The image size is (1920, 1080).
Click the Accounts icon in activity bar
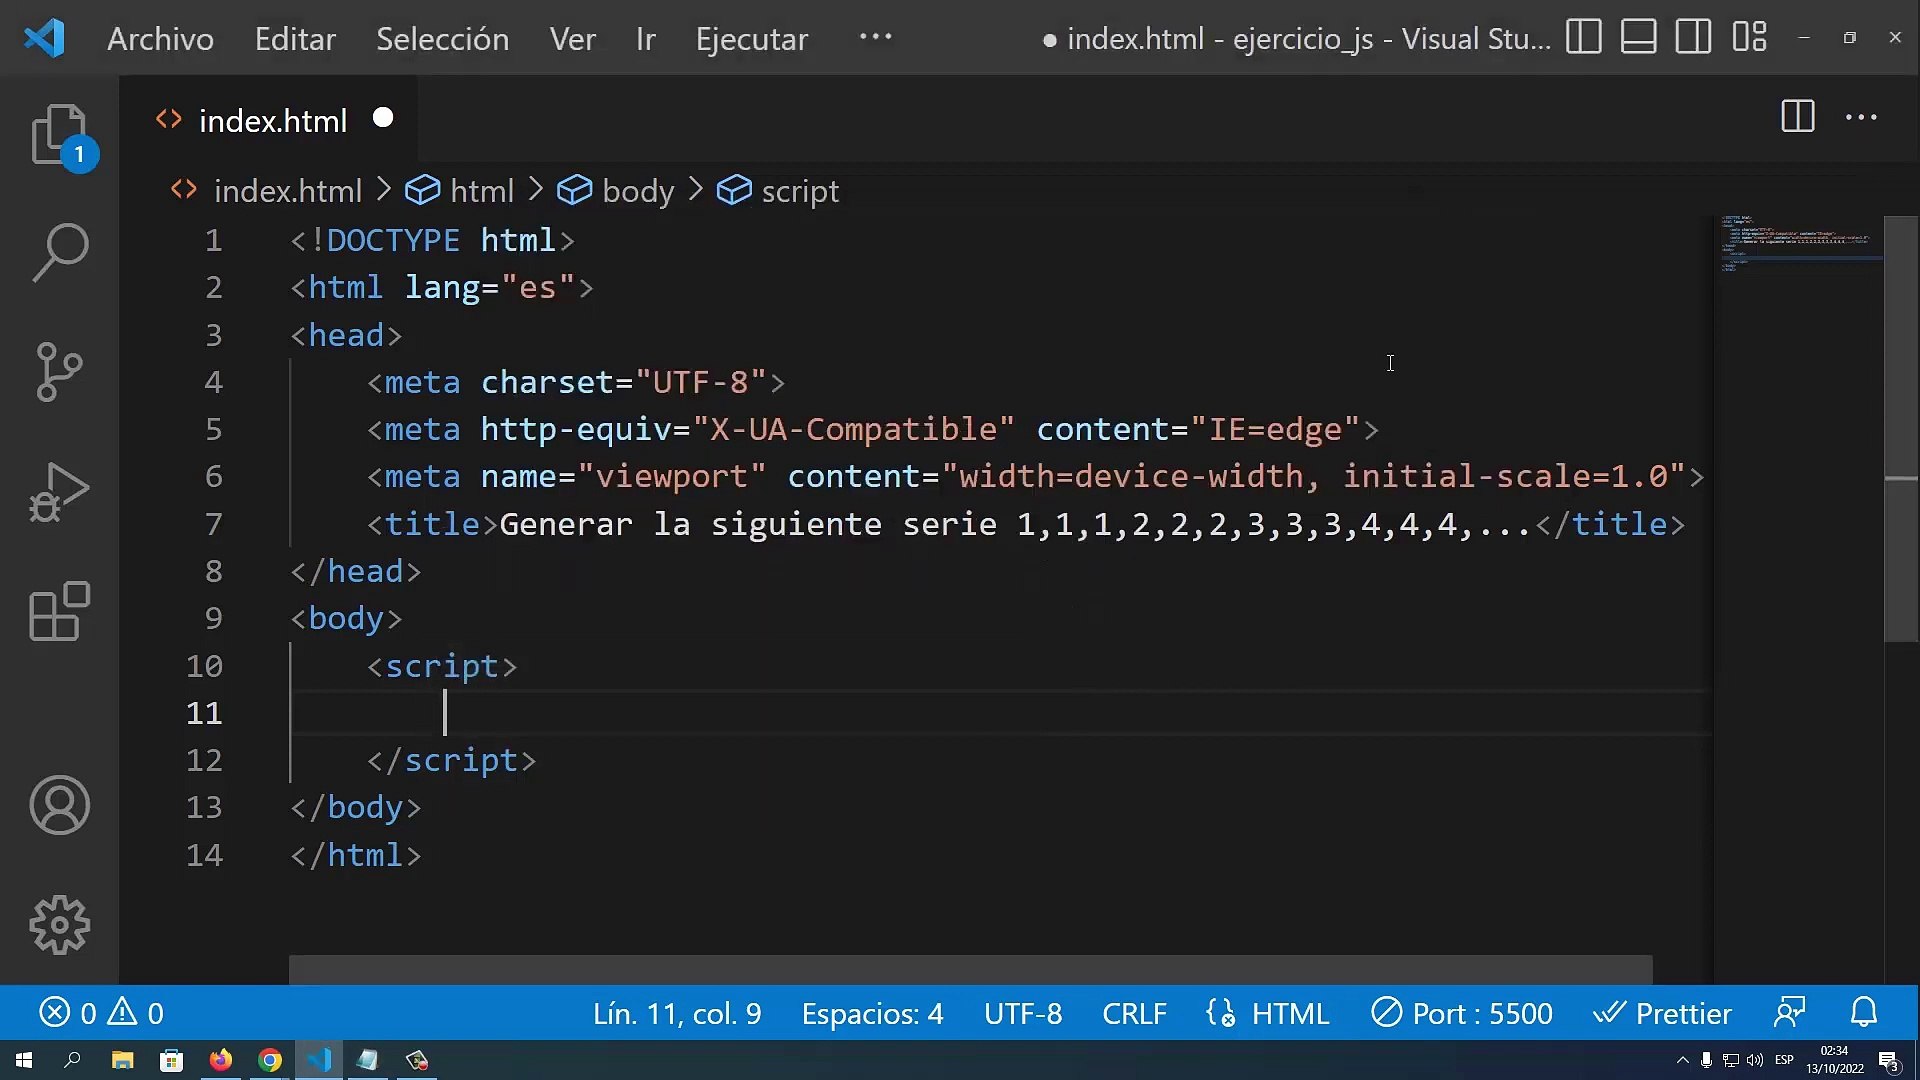(x=59, y=805)
